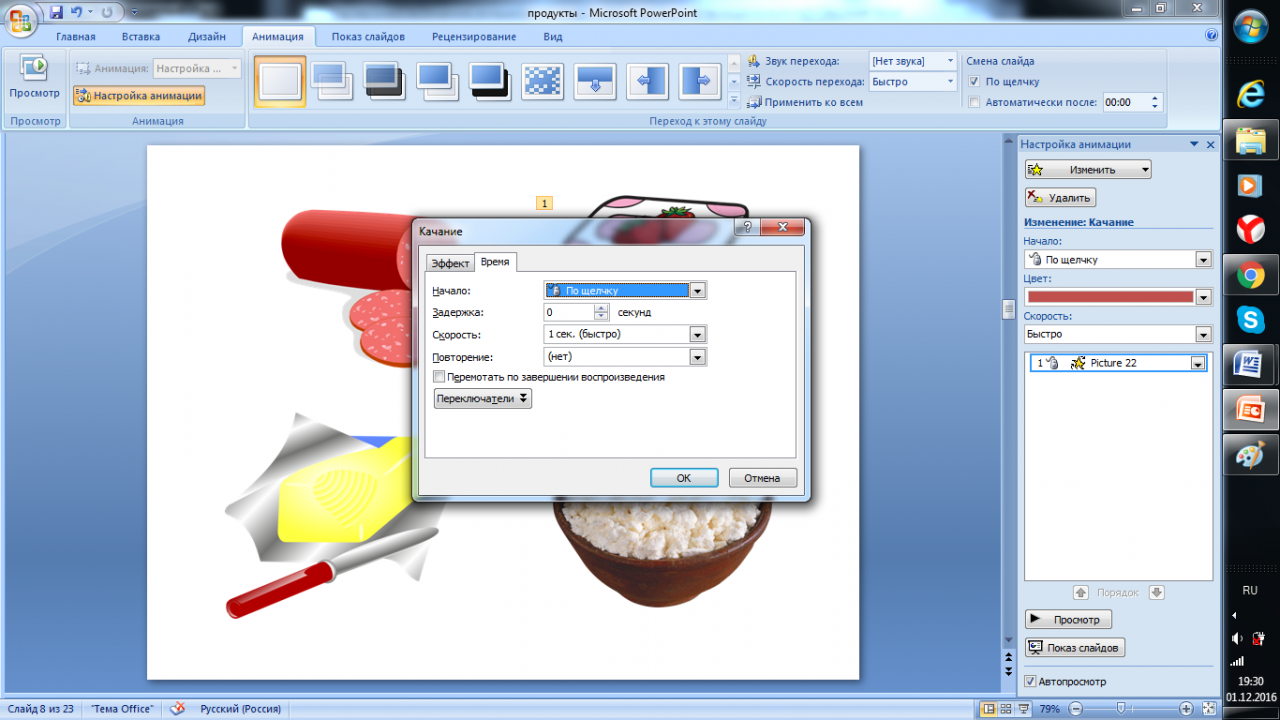Image resolution: width=1280 pixels, height=720 pixels.
Task: Click the spell check icon in status bar
Action: [177, 709]
